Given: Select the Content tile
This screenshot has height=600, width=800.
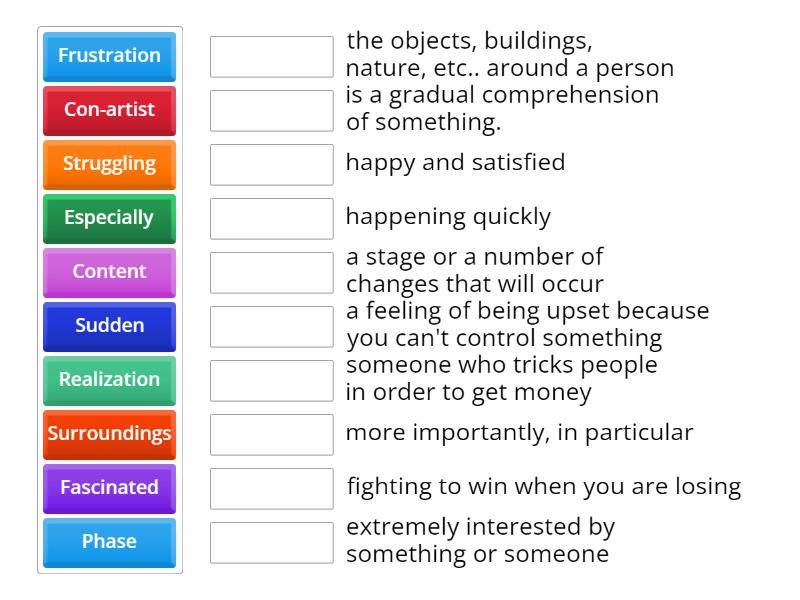Looking at the screenshot, I should click(109, 272).
